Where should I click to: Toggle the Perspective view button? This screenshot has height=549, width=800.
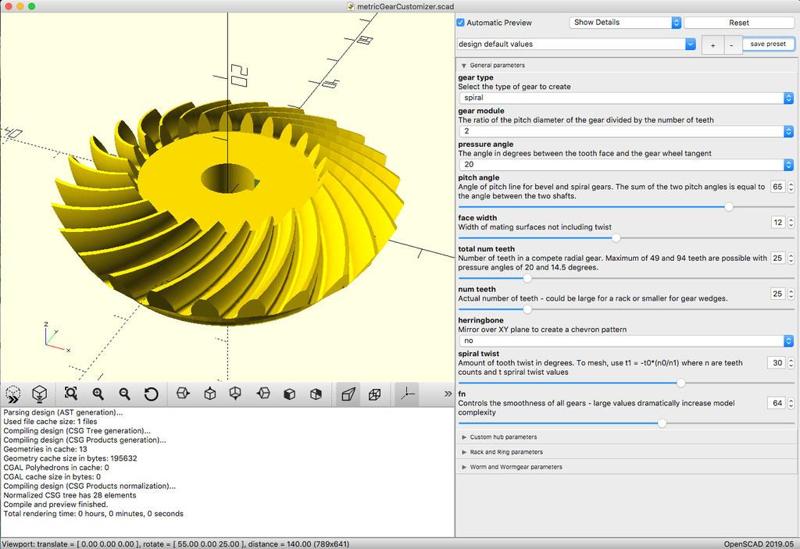[x=347, y=394]
